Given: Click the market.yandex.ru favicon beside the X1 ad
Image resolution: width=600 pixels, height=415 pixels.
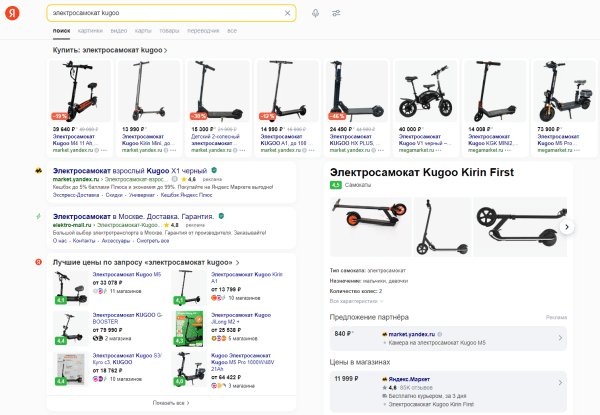Looking at the screenshot, I should click(x=37, y=172).
